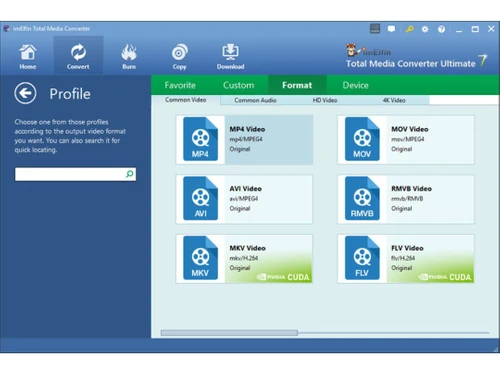Open the GPU acceleration icon in title bar
Viewport: 500px width, 375px height.
(375, 29)
